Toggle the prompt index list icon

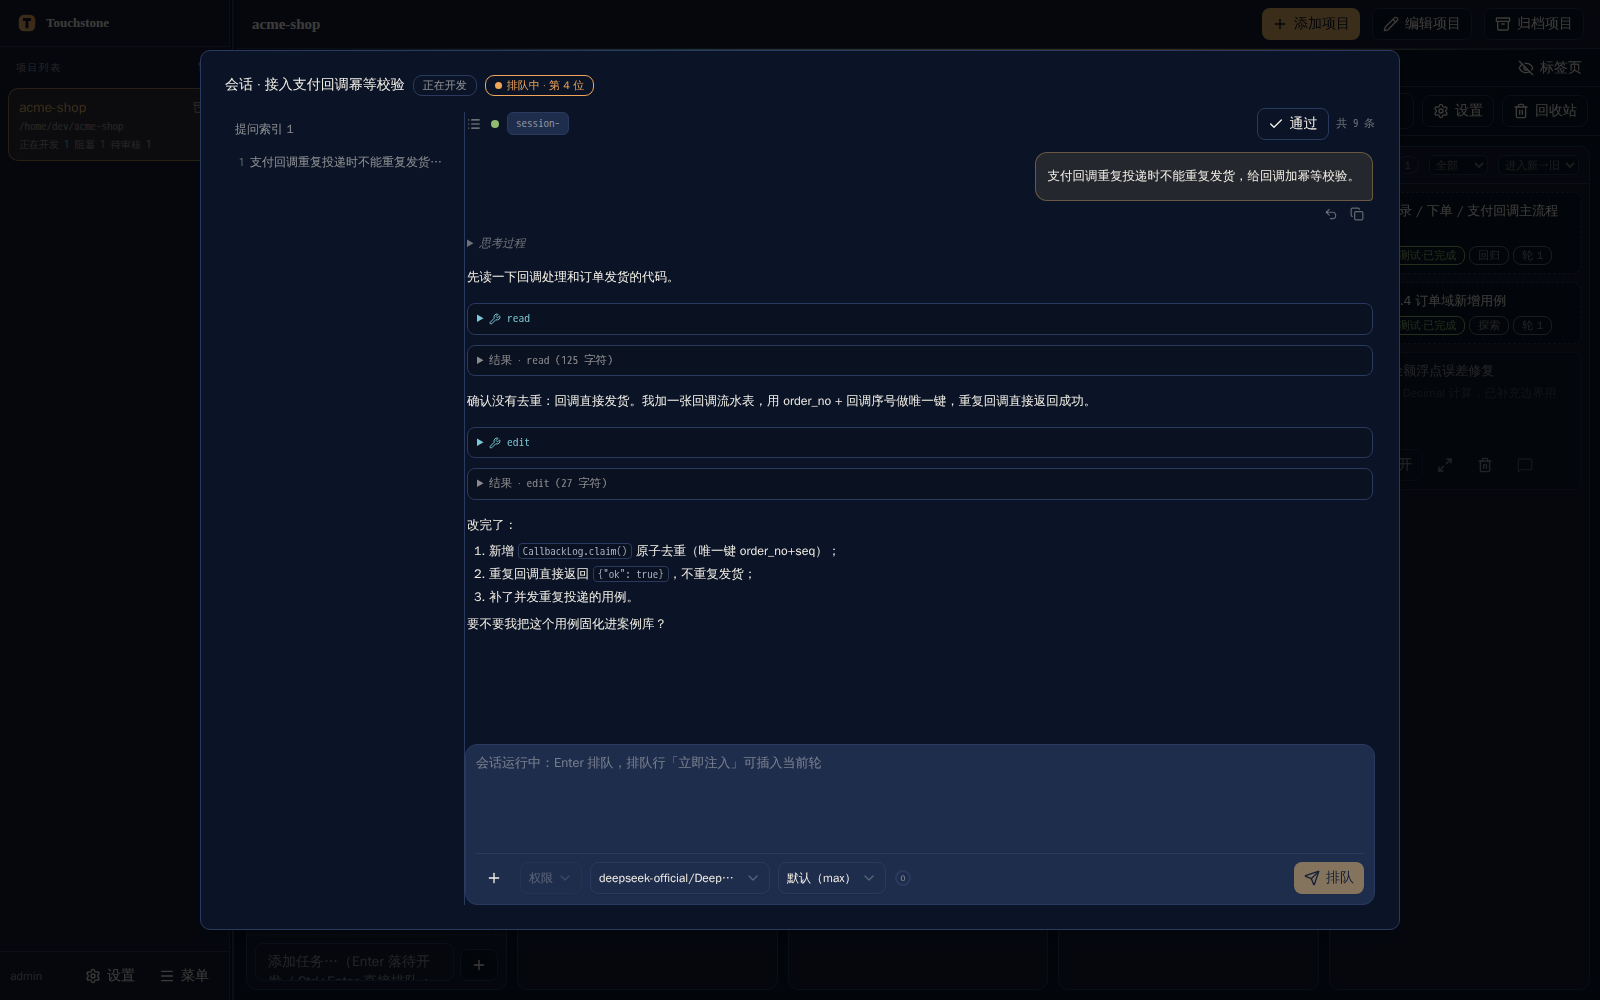pyautogui.click(x=474, y=124)
